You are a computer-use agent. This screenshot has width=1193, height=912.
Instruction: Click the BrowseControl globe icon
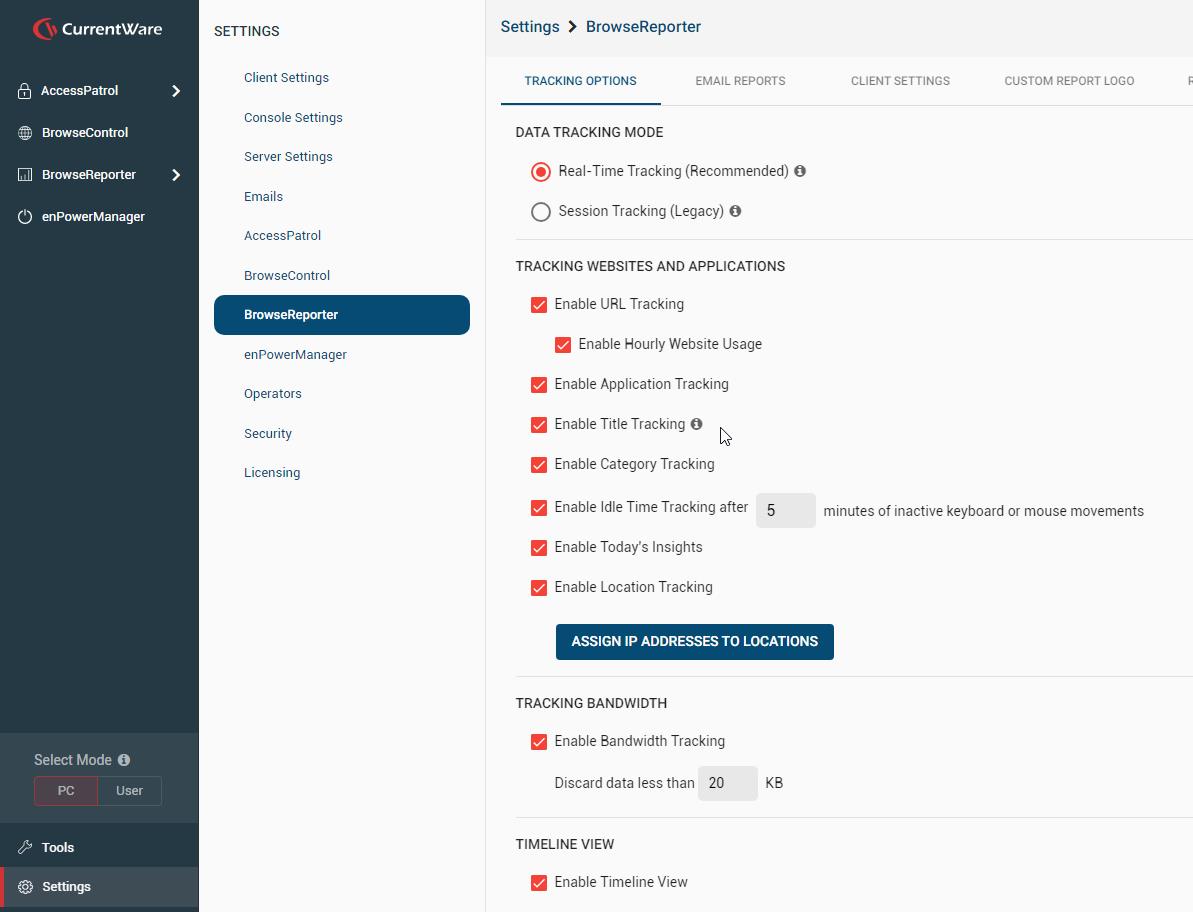pos(25,132)
